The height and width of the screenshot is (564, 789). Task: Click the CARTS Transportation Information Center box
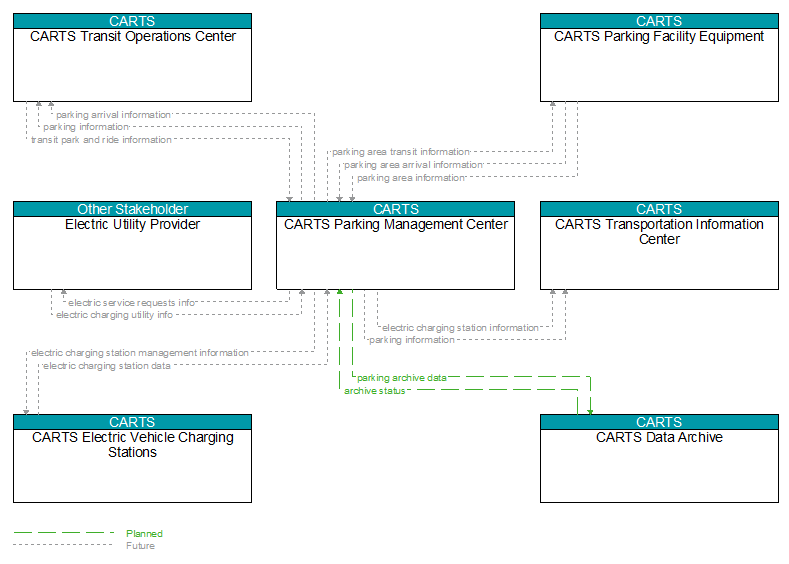[659, 246]
